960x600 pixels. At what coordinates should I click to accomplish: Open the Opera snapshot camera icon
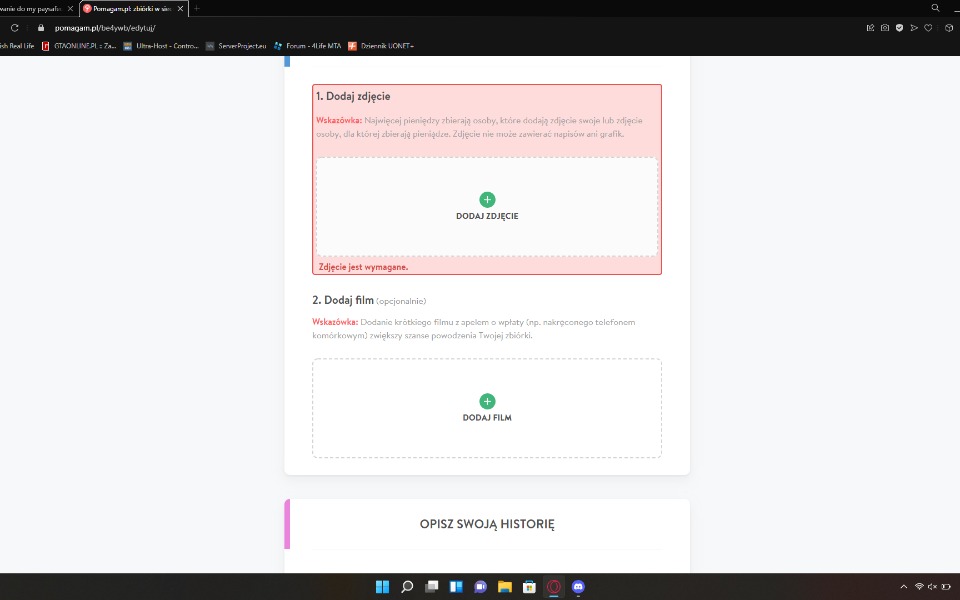click(885, 28)
